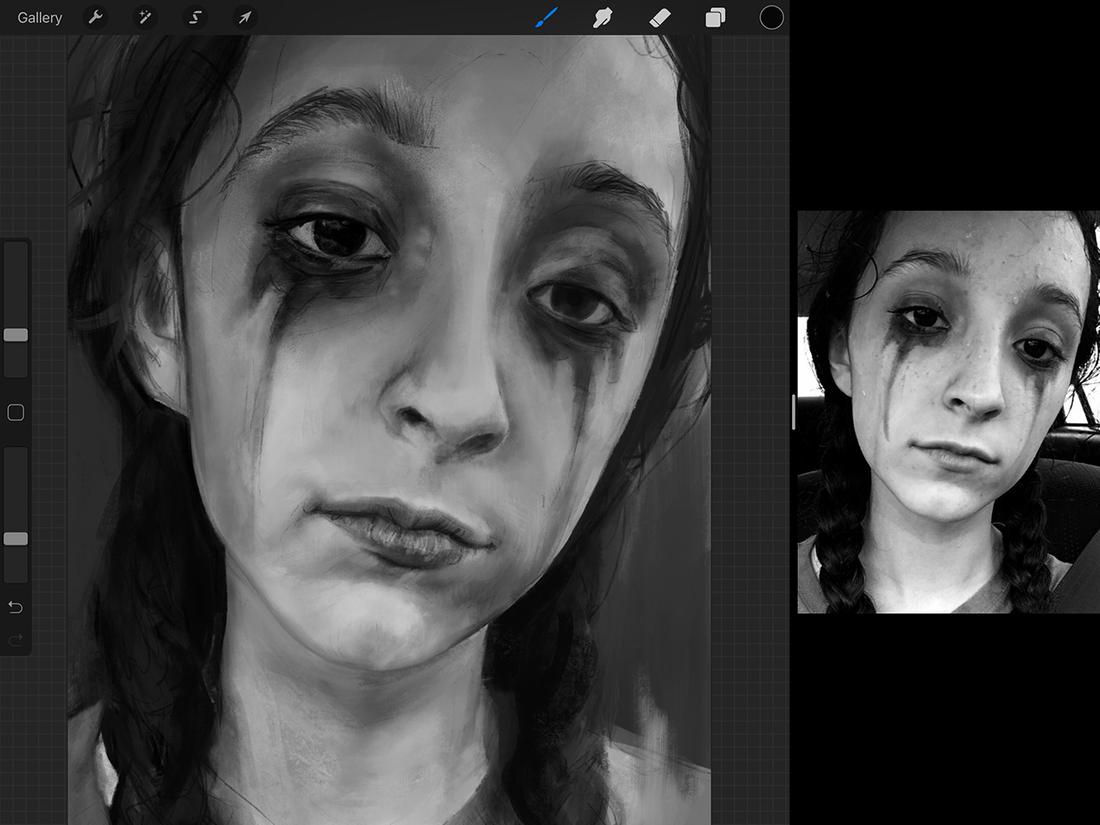
Task: Select the Transform arrow tool
Action: click(244, 17)
